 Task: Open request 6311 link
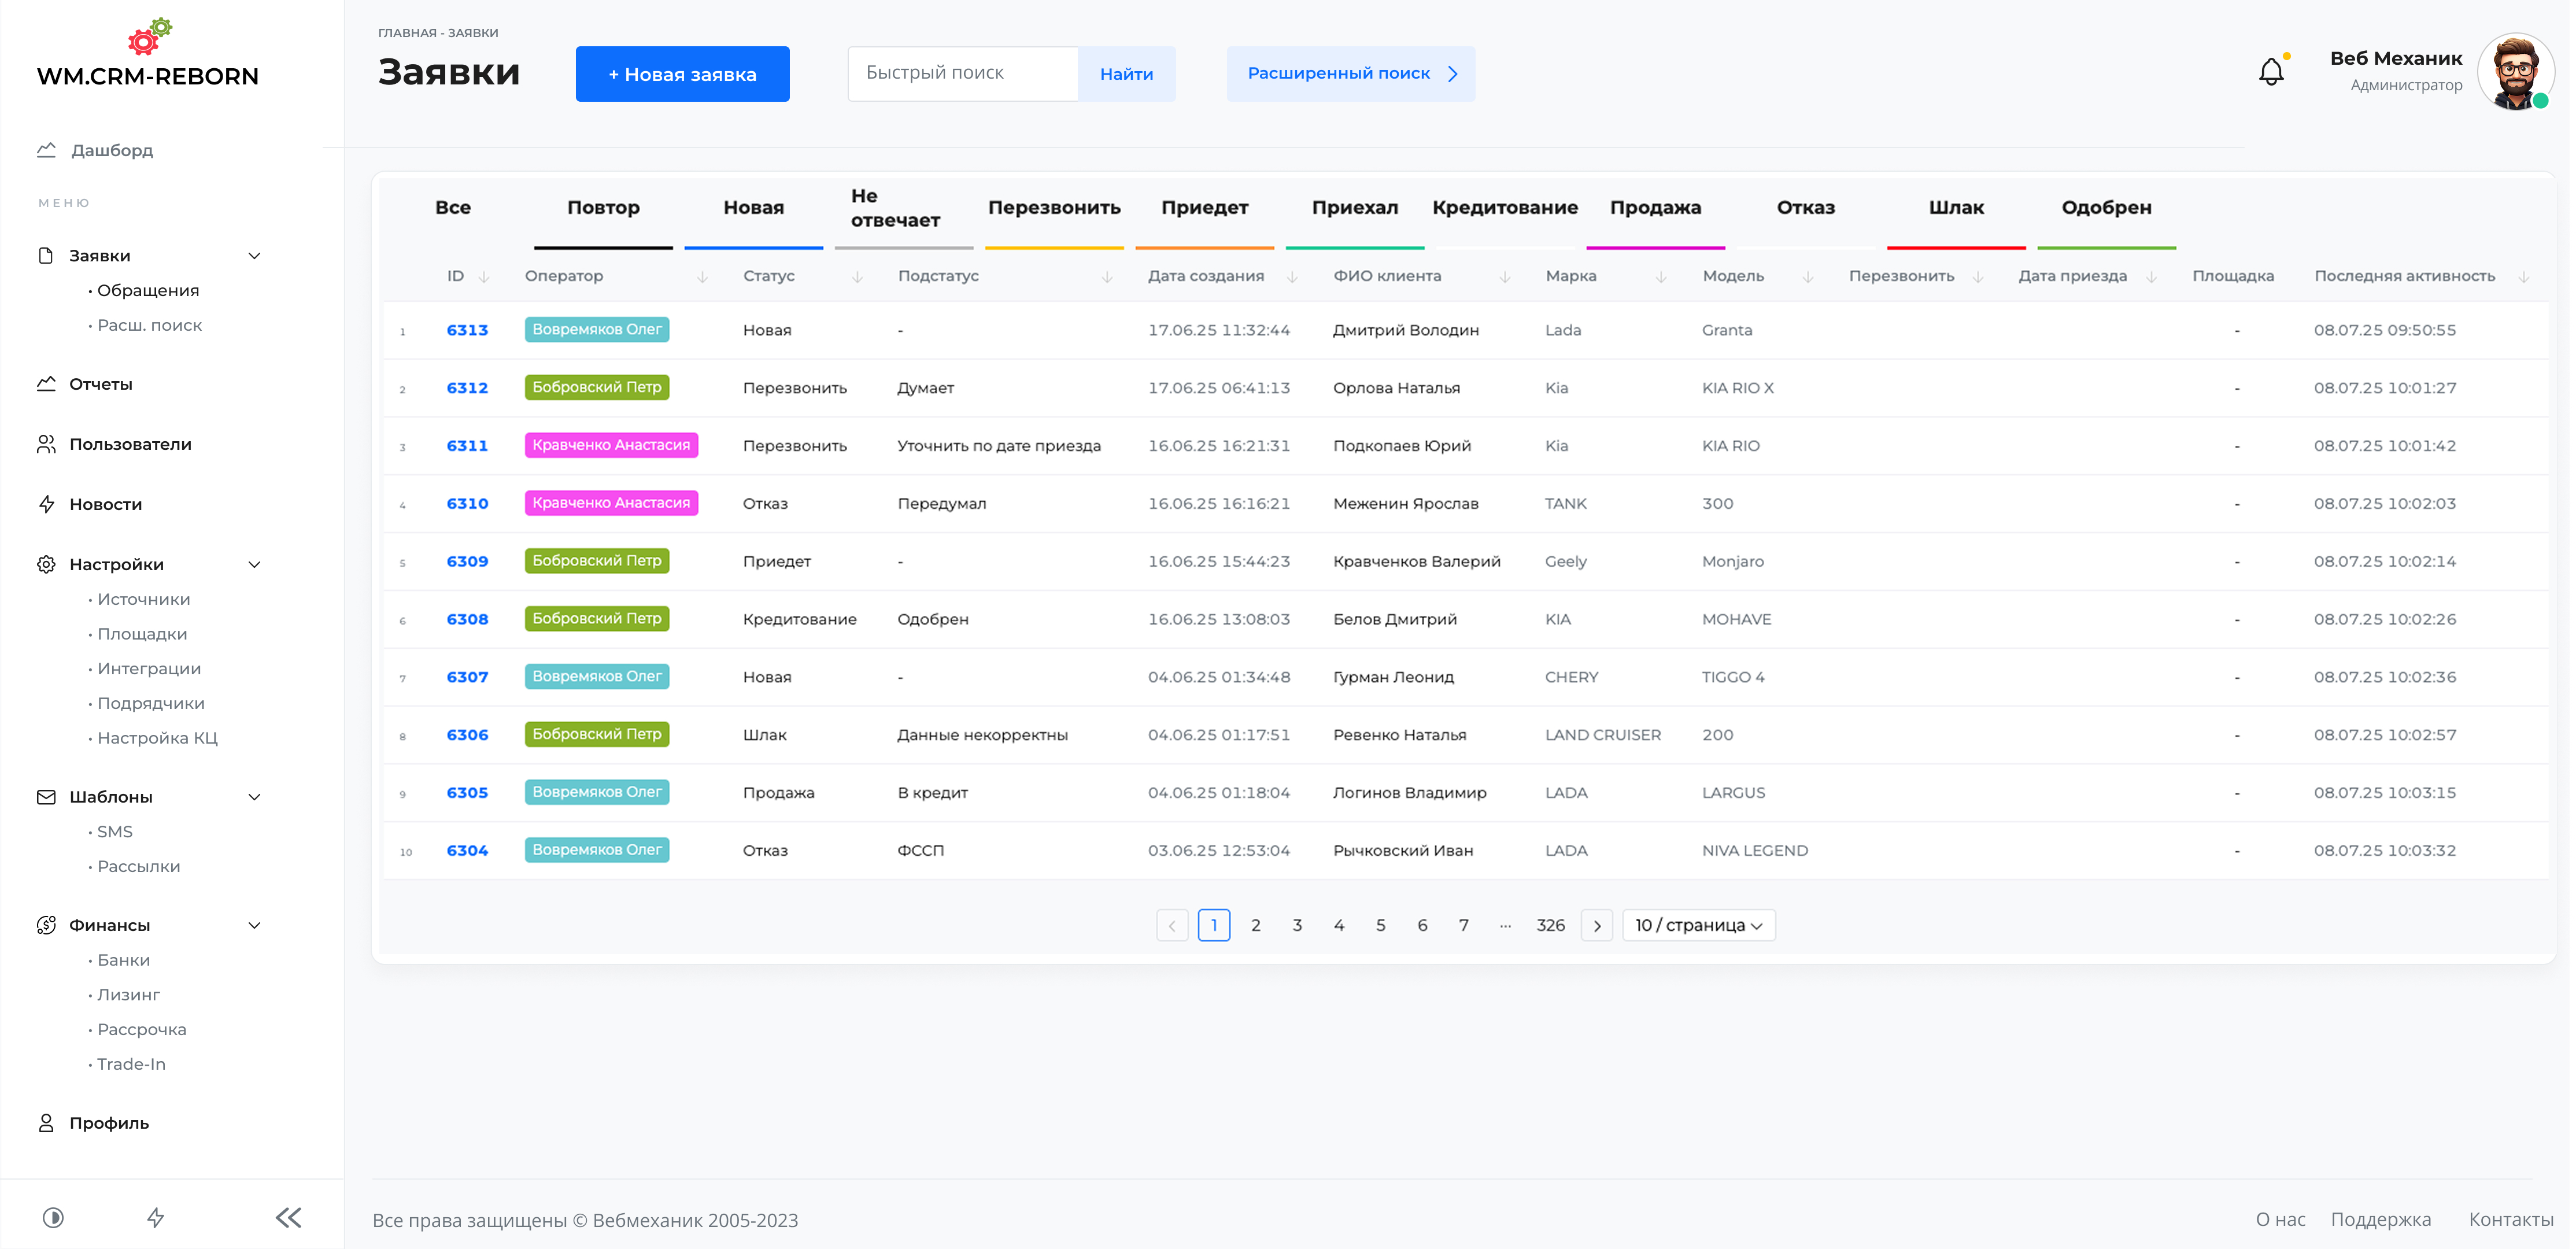[467, 446]
